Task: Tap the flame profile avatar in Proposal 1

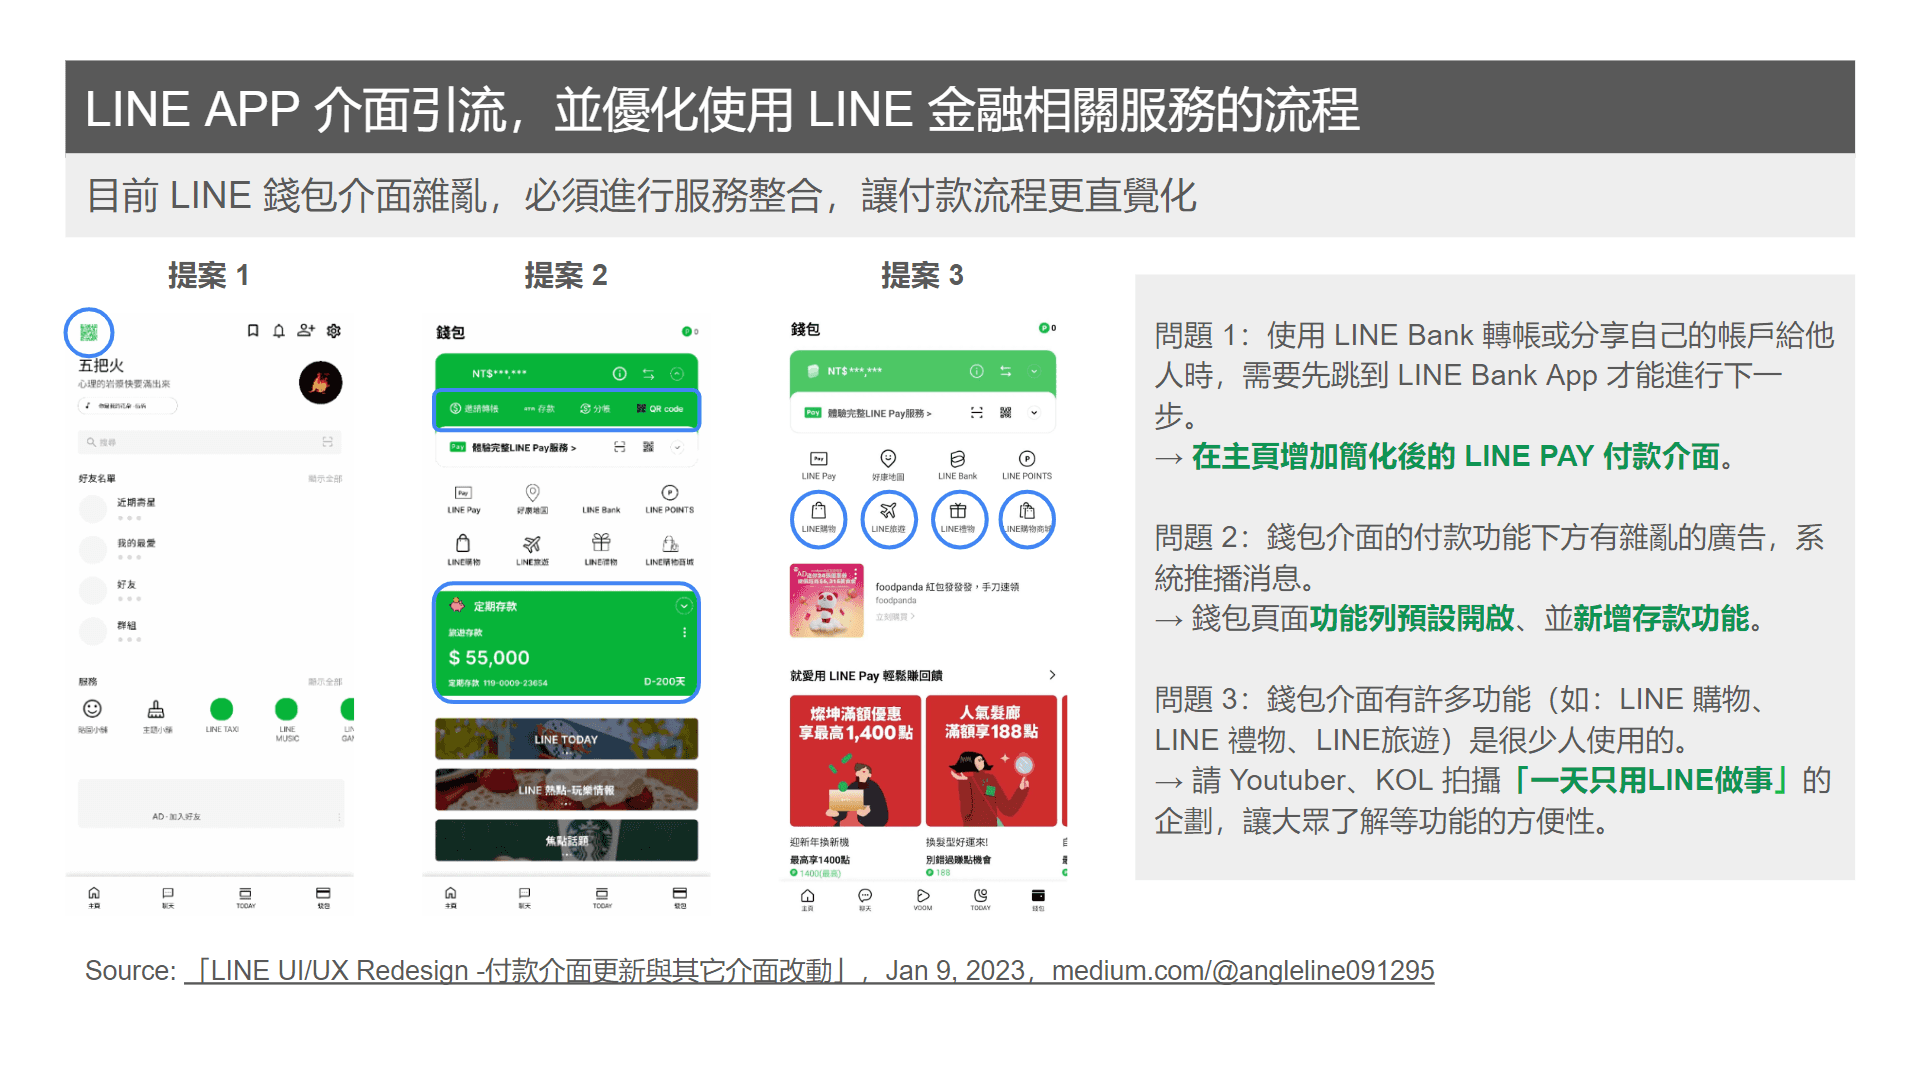Action: 320,383
